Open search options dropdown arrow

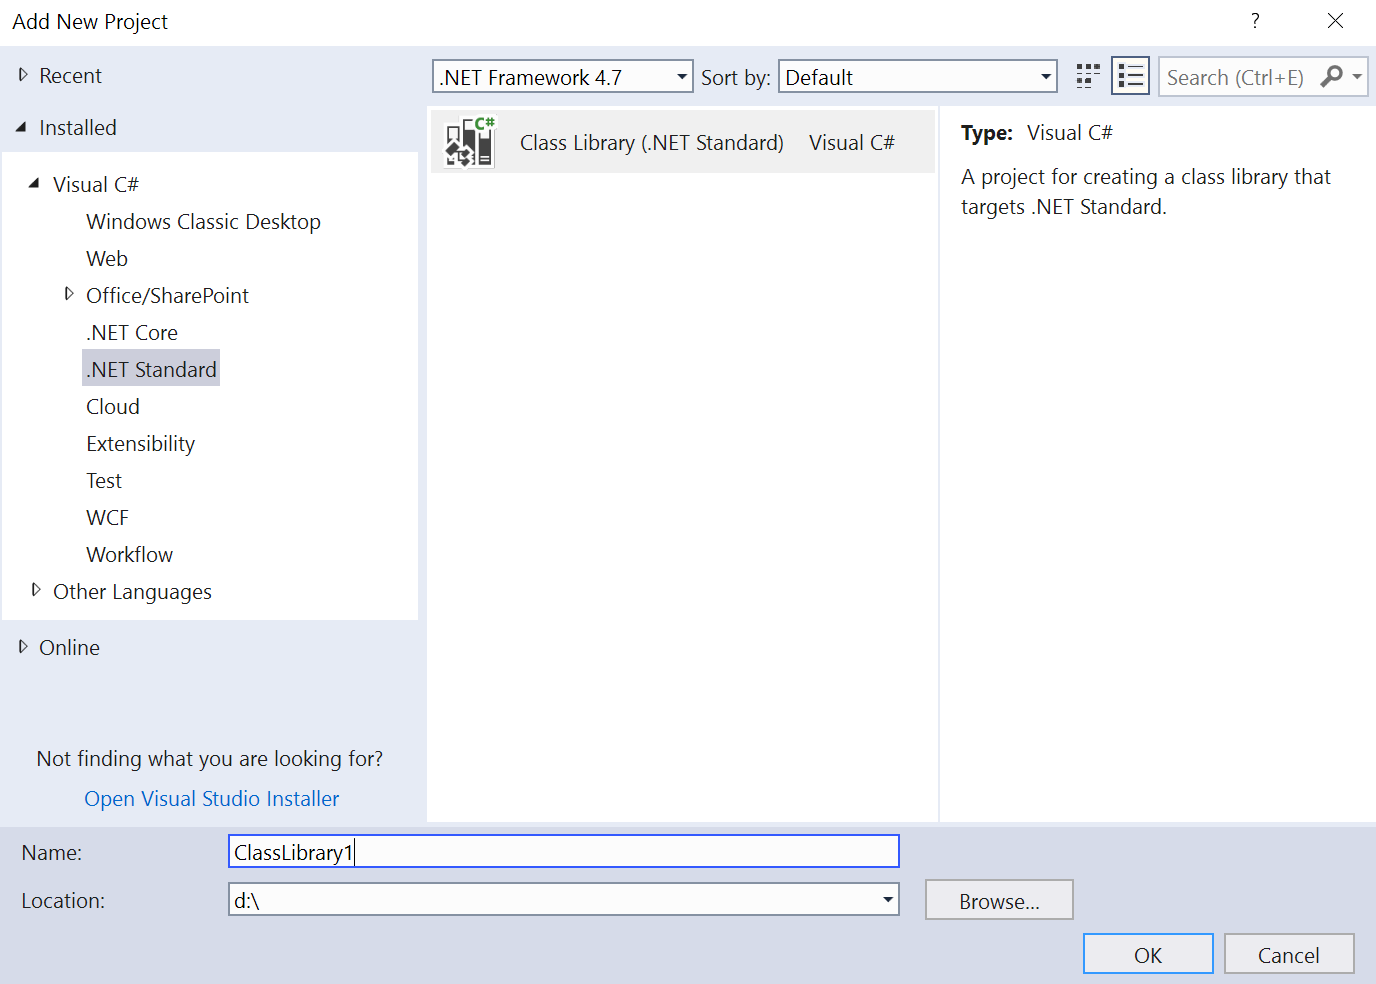(1357, 76)
